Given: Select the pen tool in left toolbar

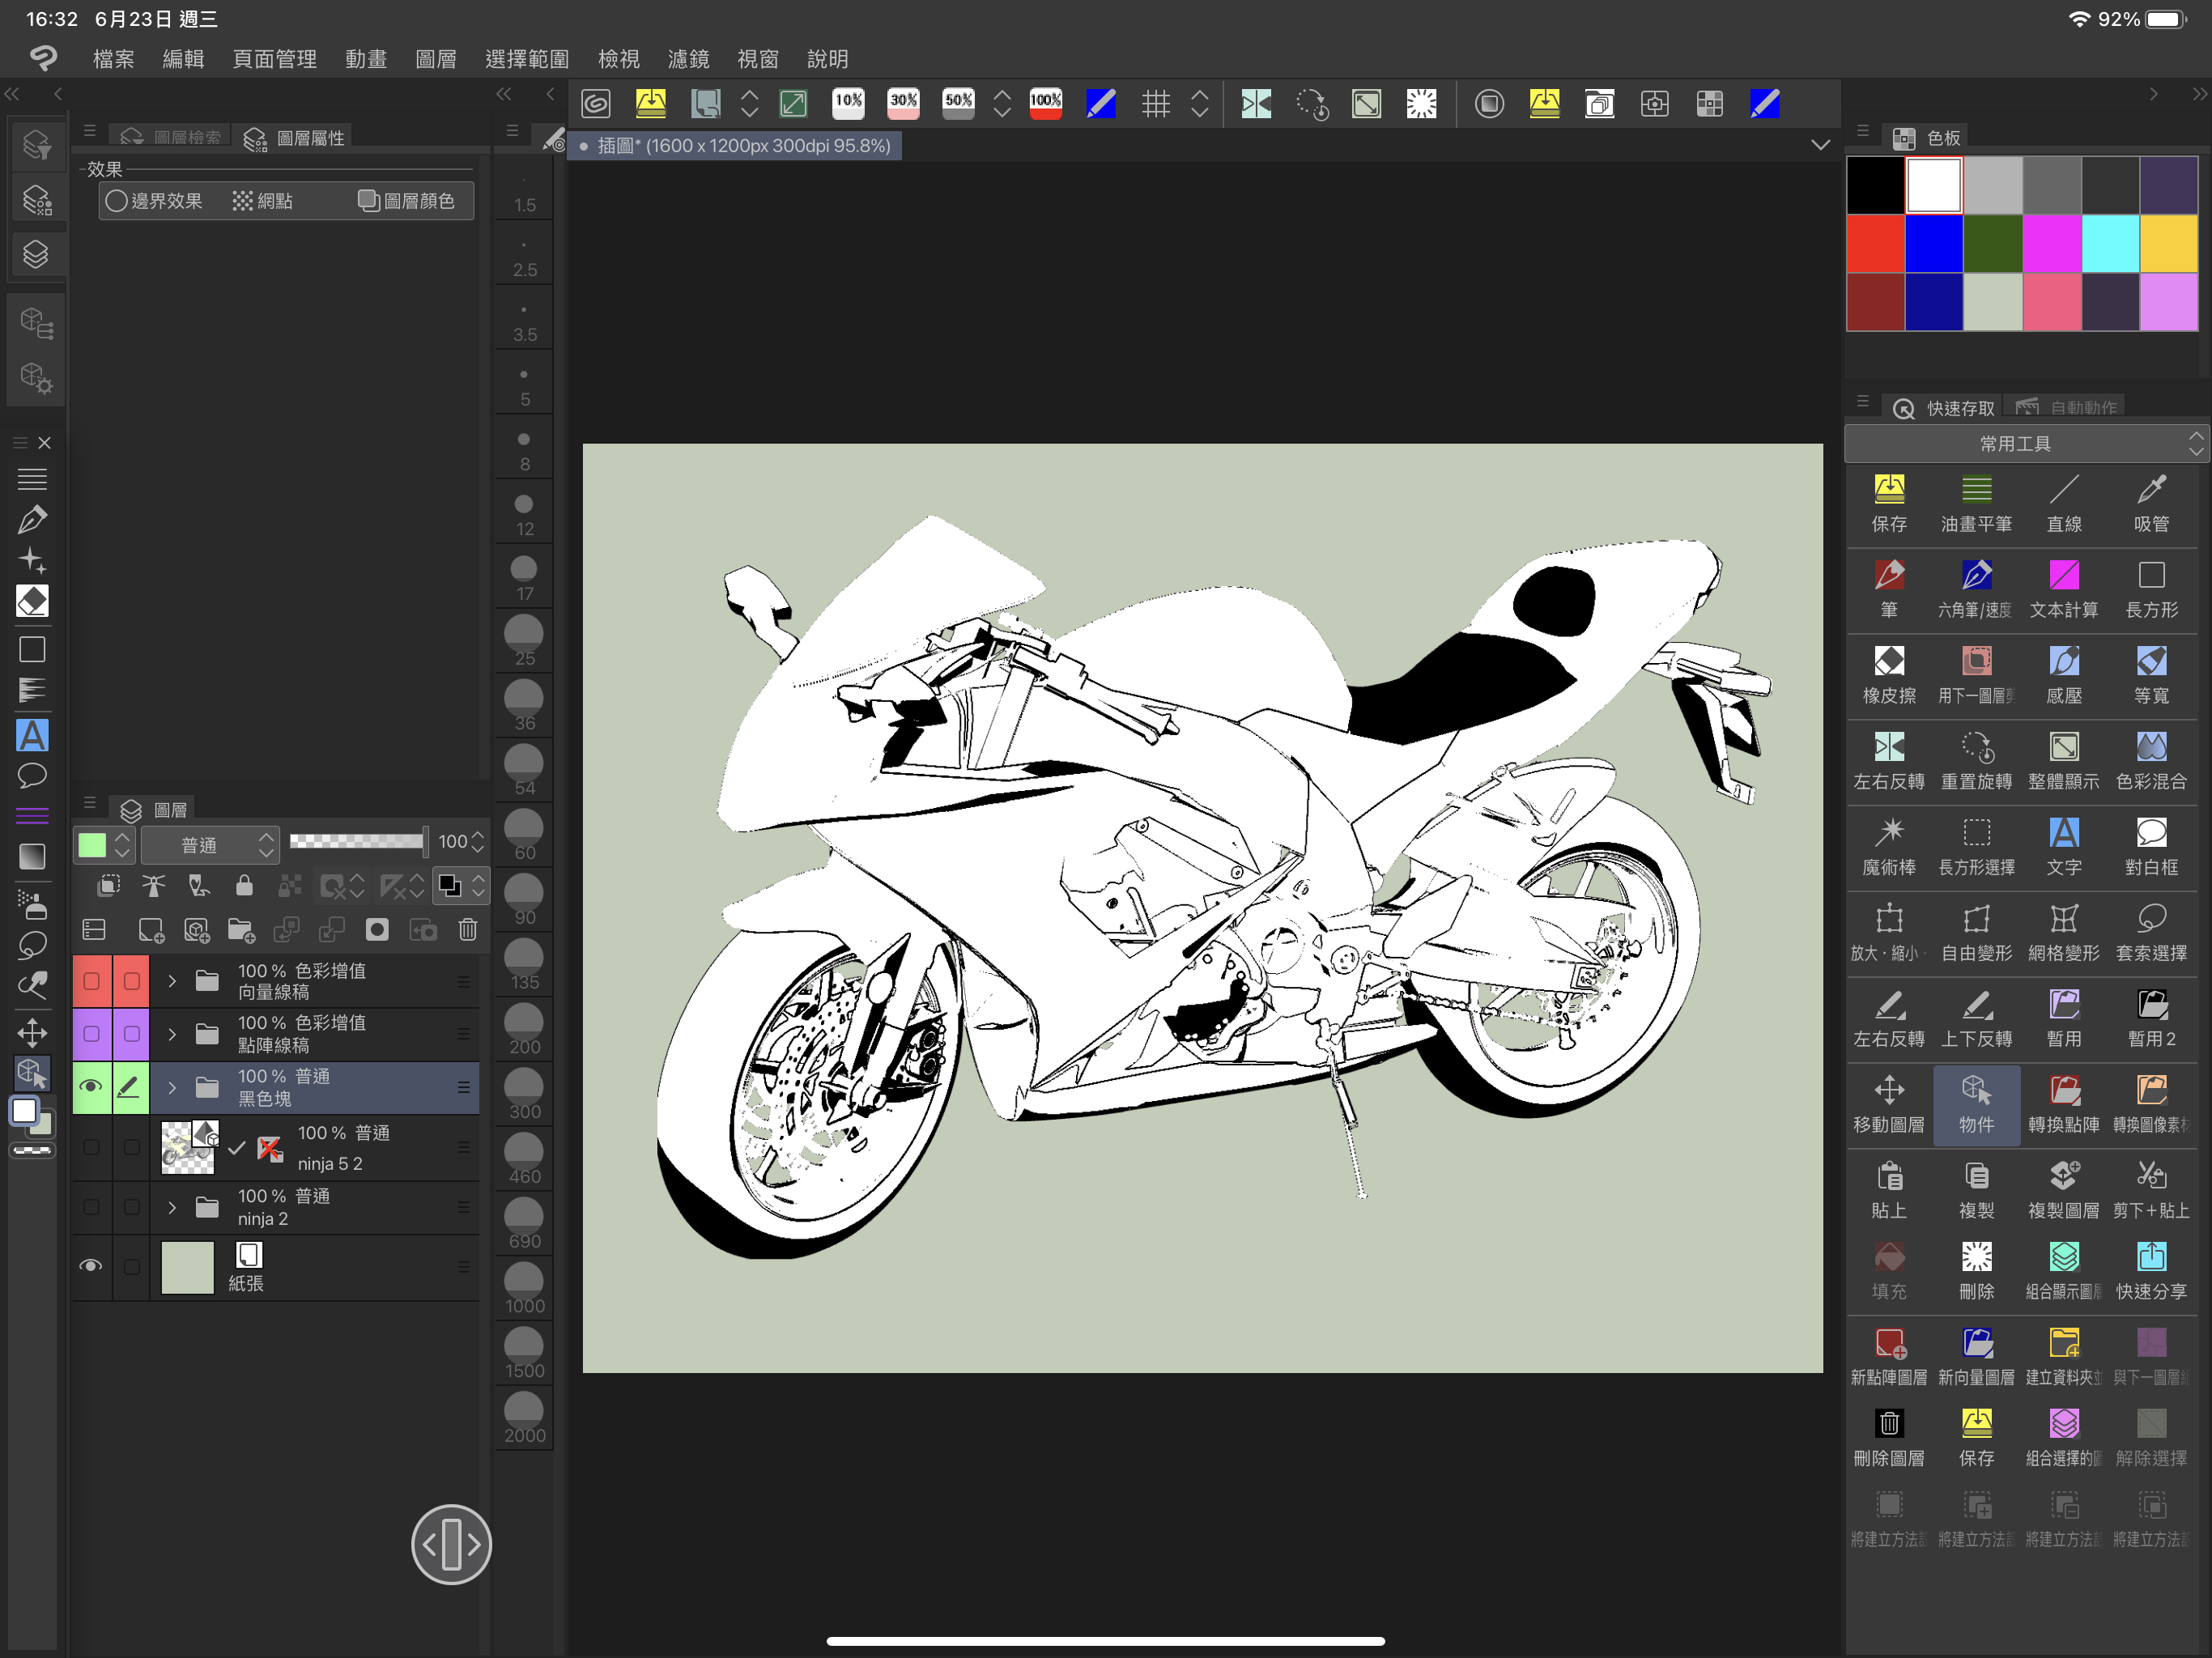Looking at the screenshot, I should coord(32,520).
